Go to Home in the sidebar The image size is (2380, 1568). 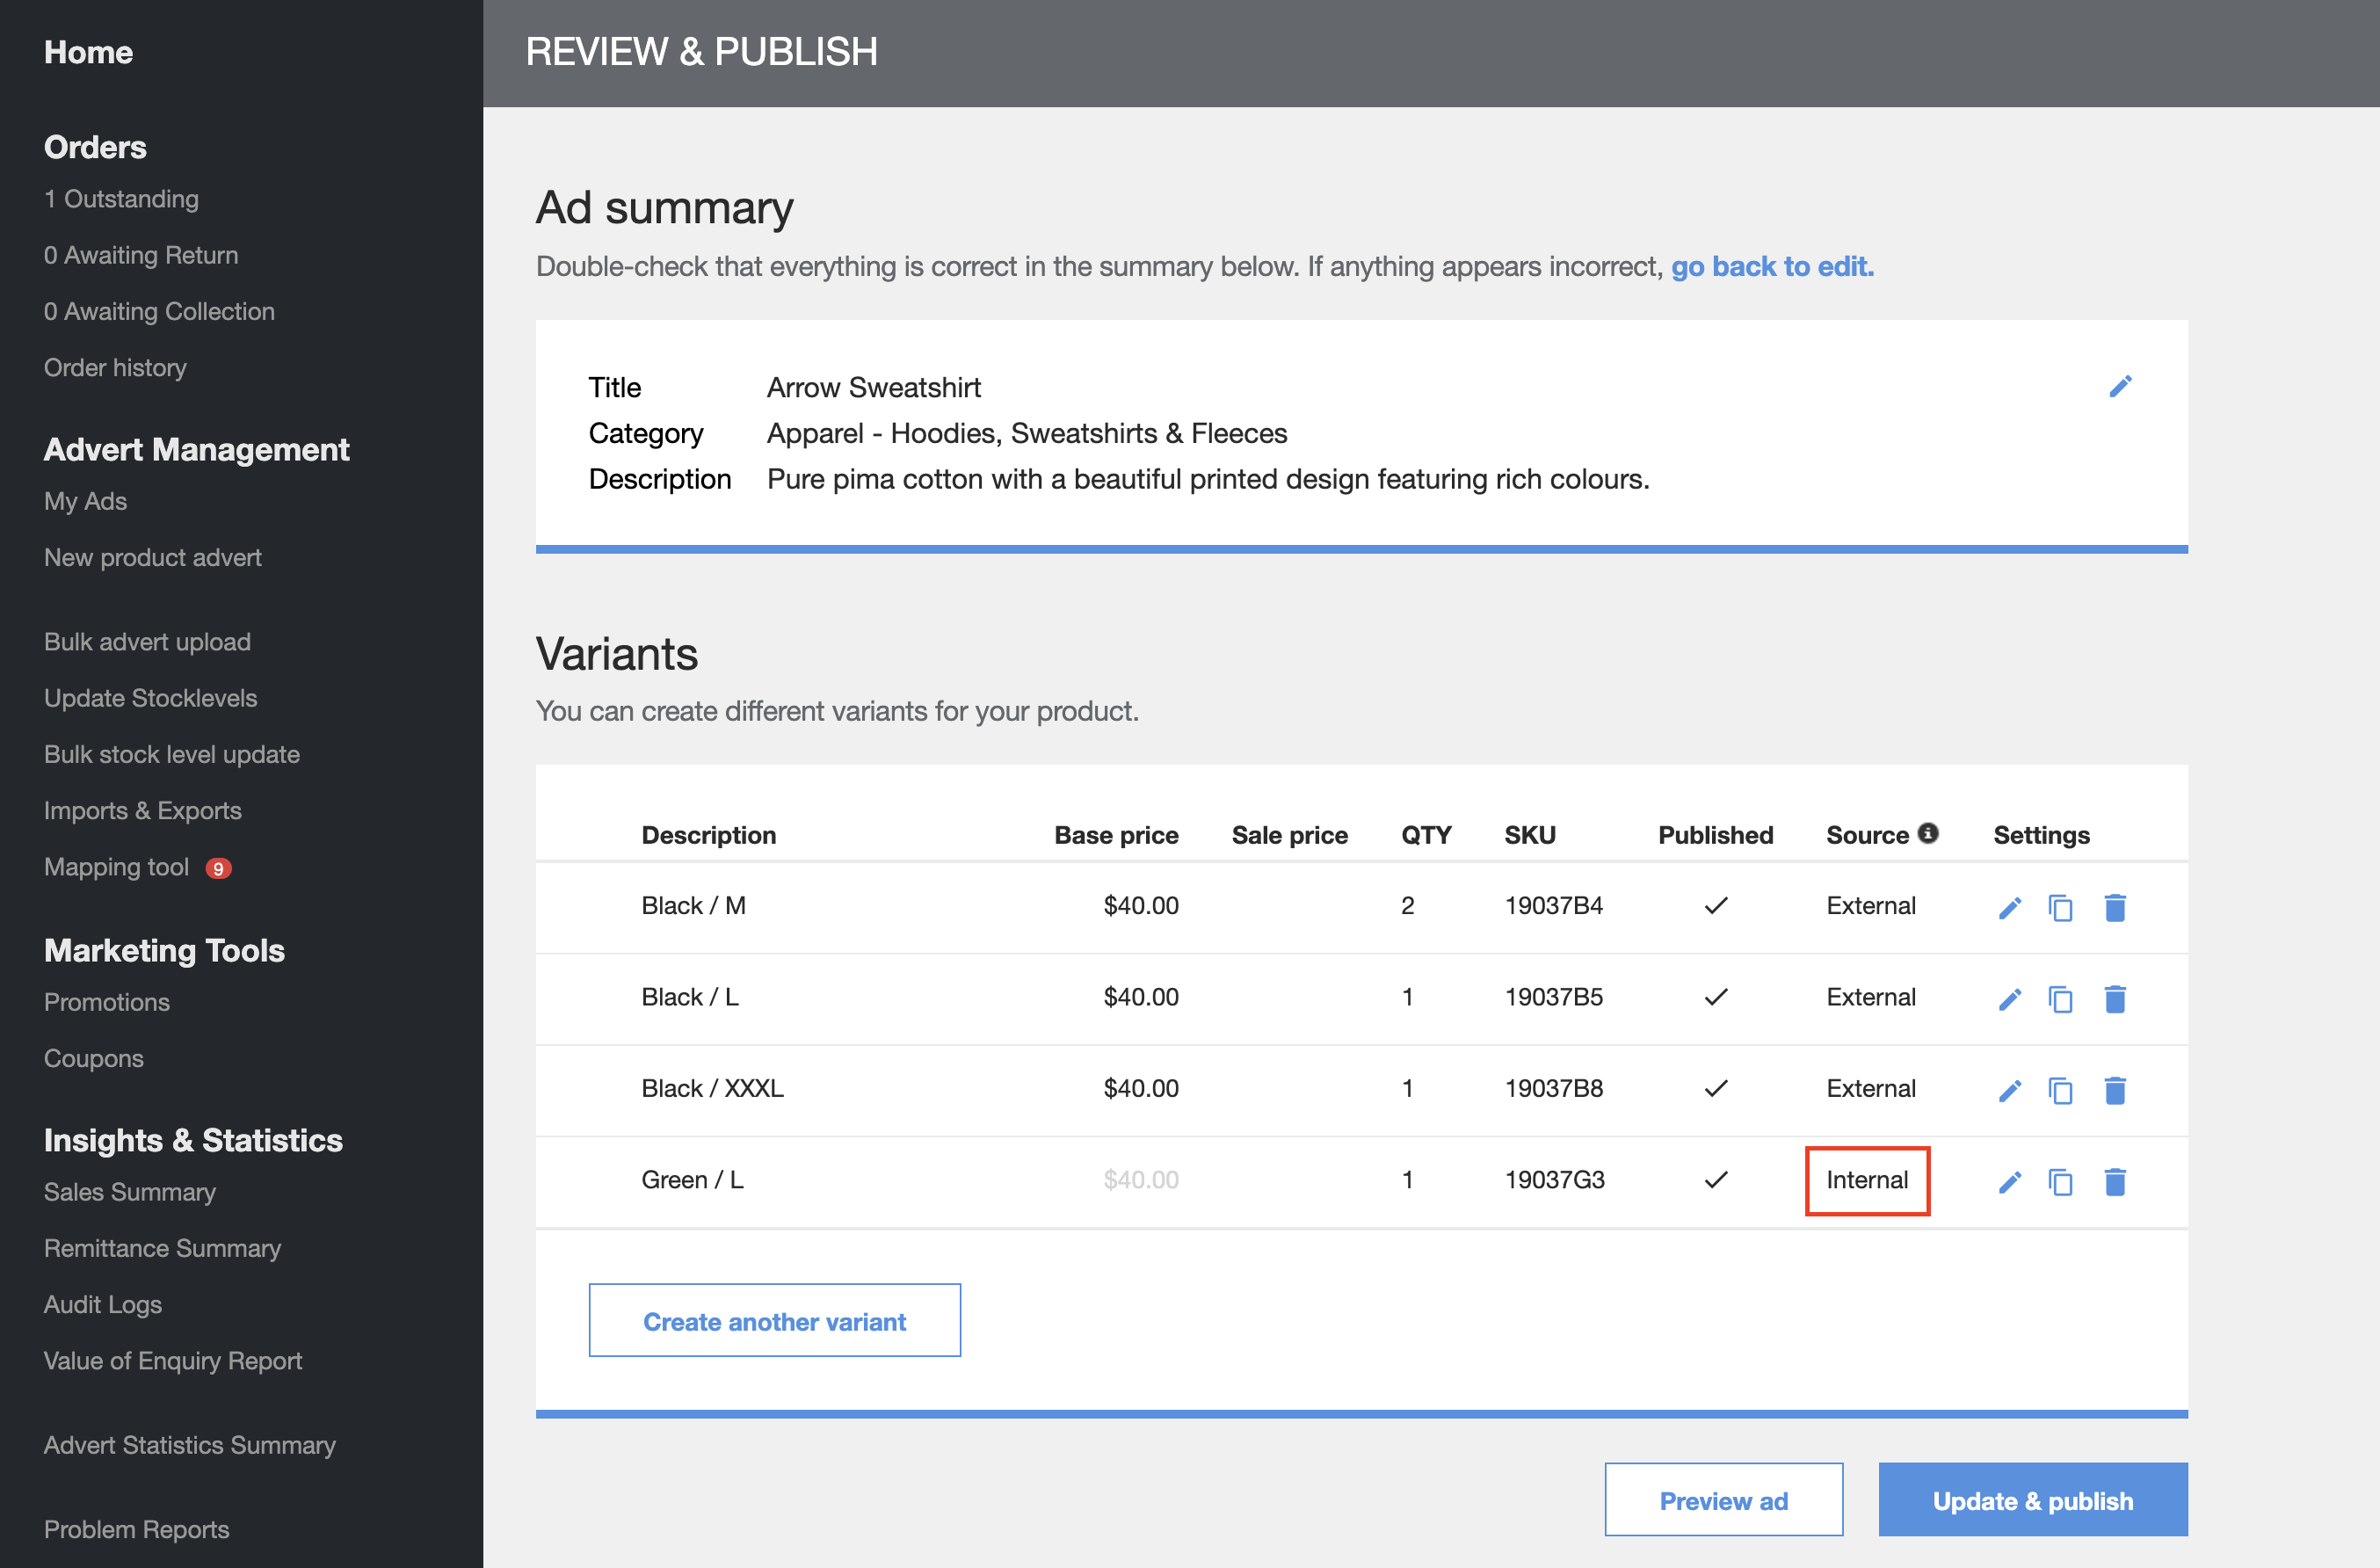(x=88, y=52)
